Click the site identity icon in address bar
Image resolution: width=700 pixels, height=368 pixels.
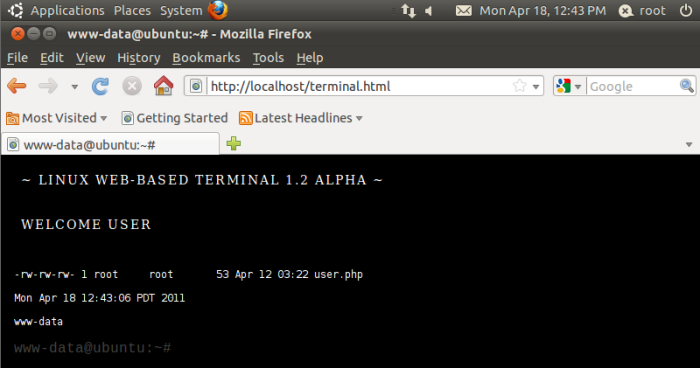pos(196,86)
